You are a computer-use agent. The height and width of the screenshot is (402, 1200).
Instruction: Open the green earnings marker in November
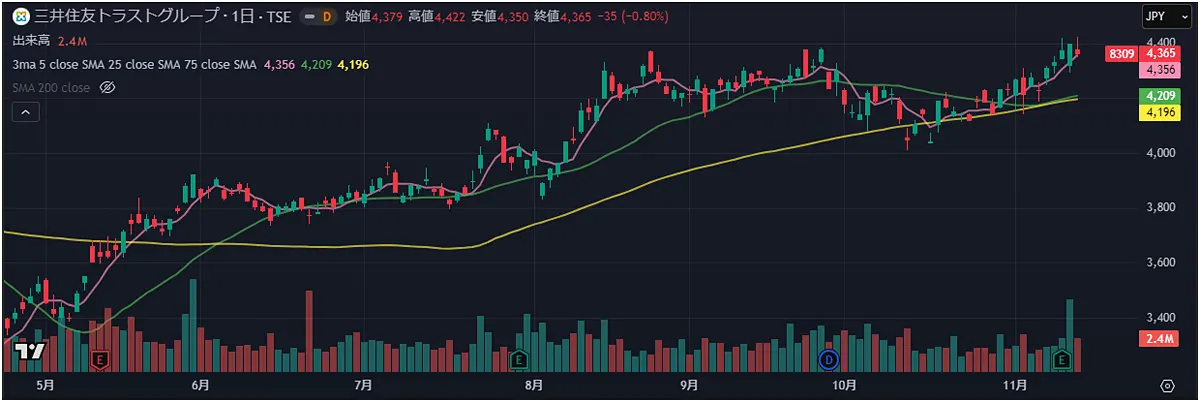pos(1062,358)
